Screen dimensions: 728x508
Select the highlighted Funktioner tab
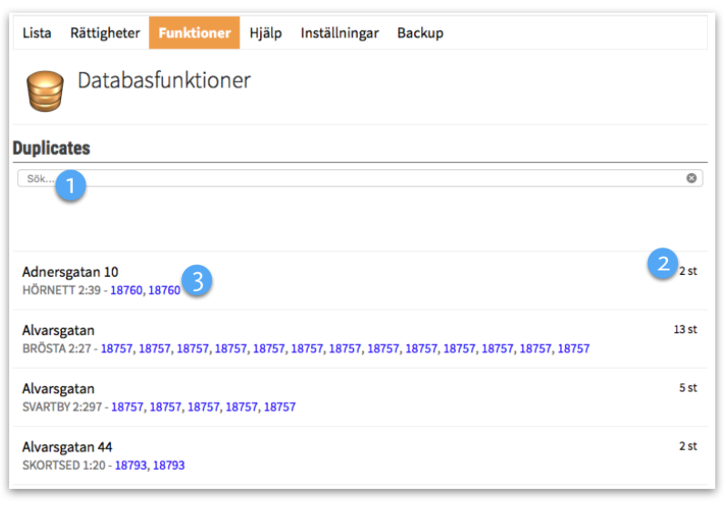click(x=195, y=33)
